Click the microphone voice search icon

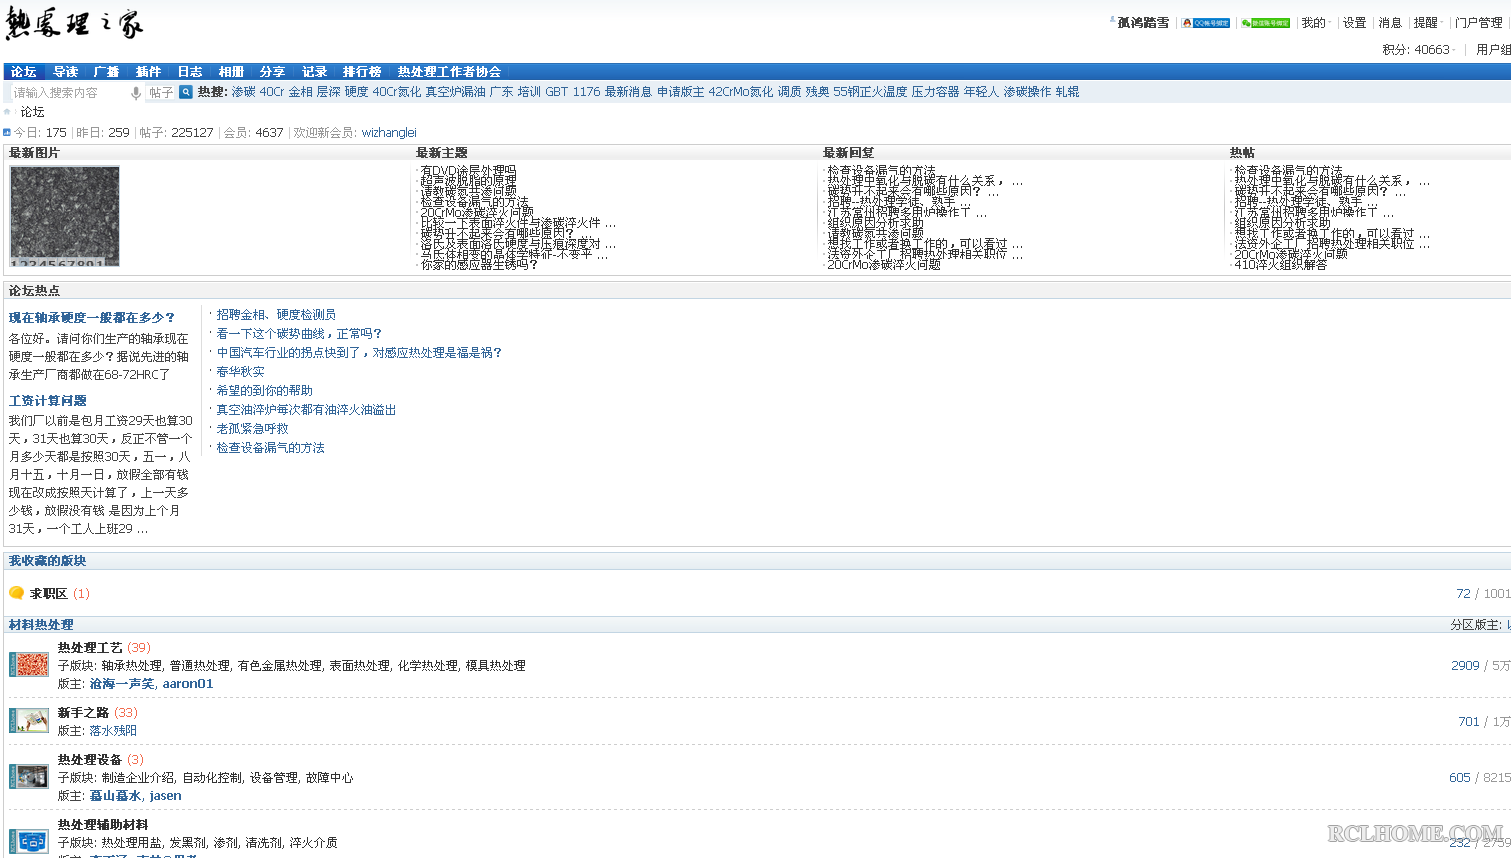136,93
